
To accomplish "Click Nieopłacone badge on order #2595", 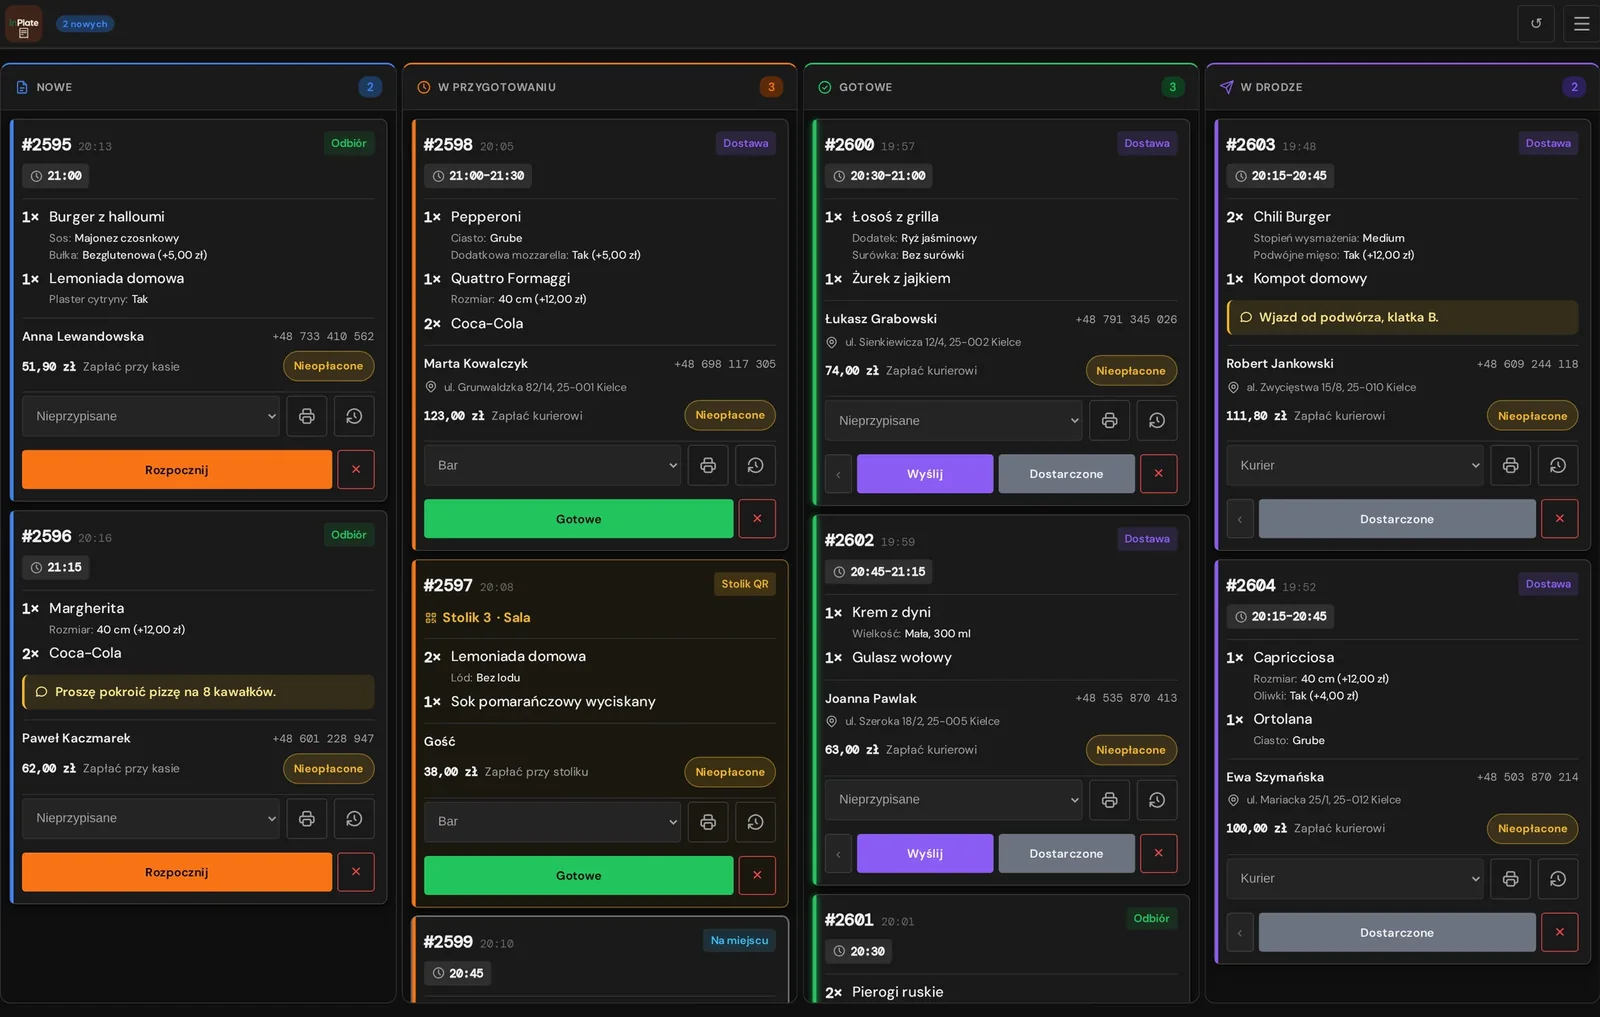I will 328,366.
